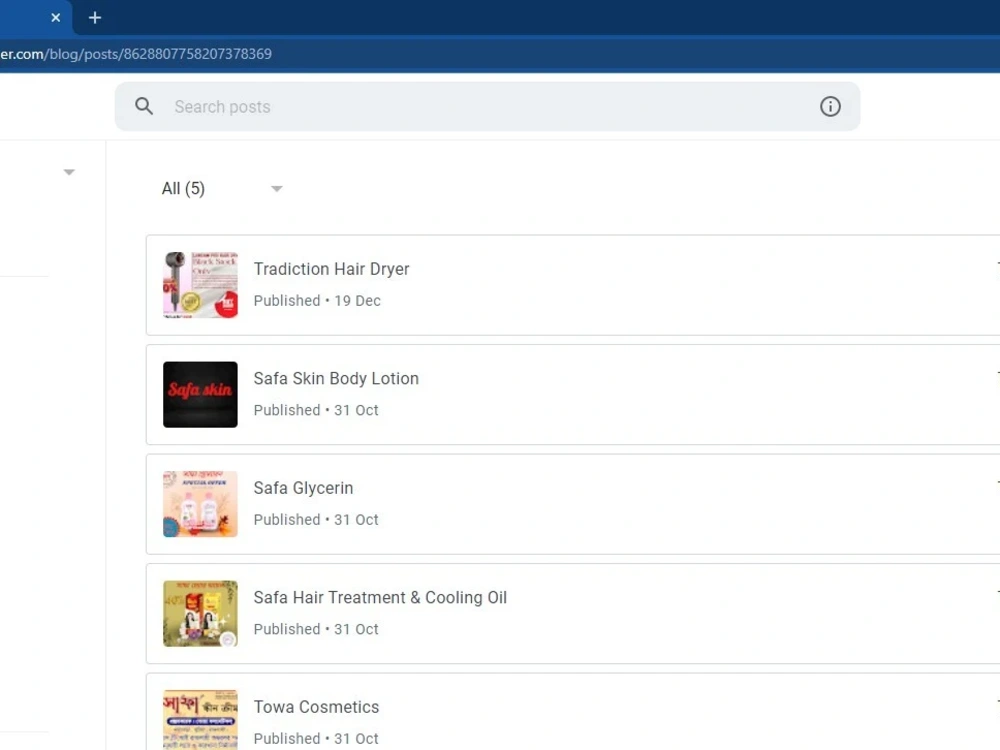
Task: Expand the sidebar blog selector arrow
Action: pos(69,172)
